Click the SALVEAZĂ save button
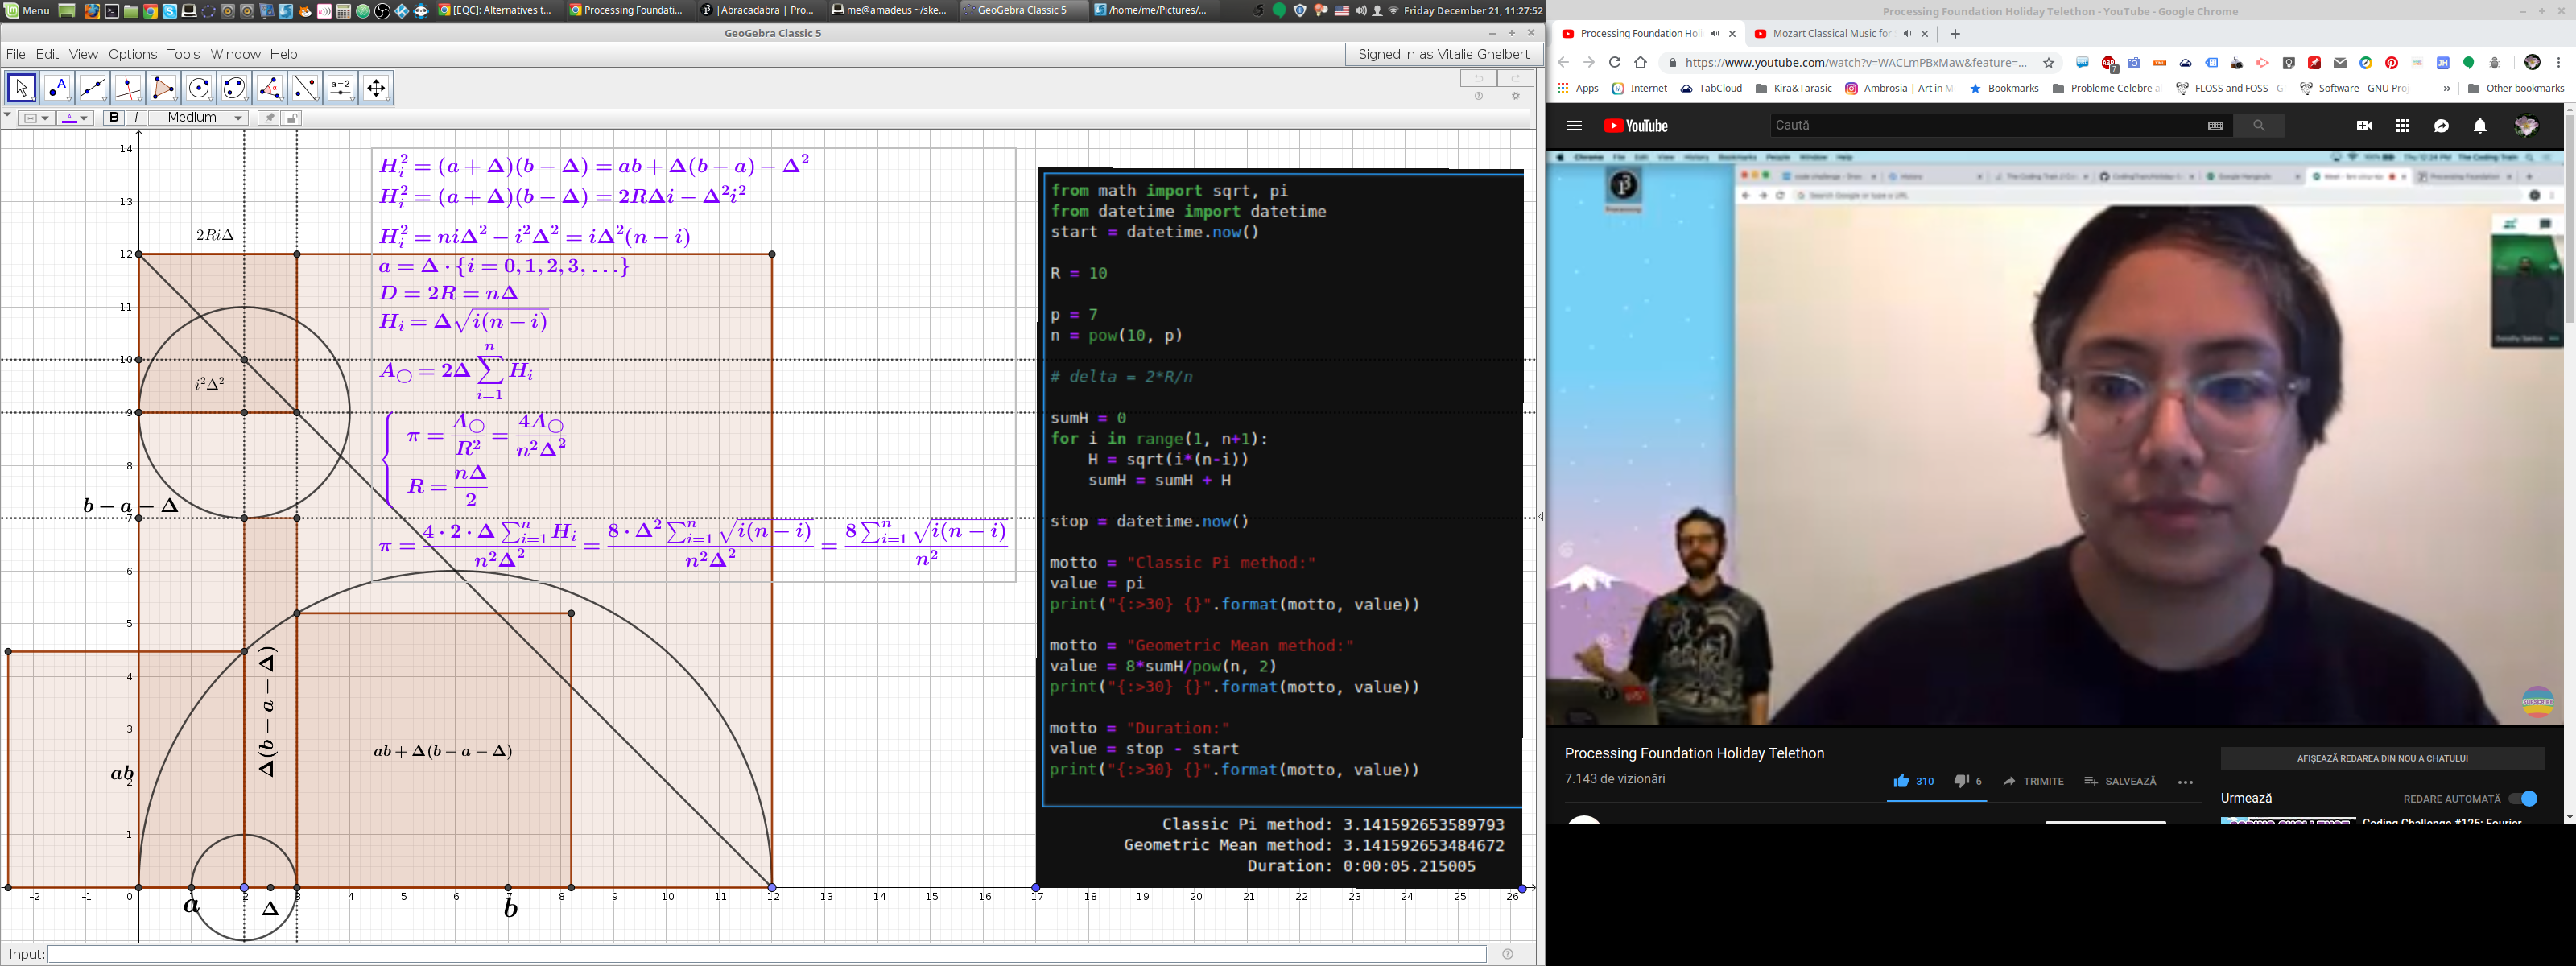 2120,781
